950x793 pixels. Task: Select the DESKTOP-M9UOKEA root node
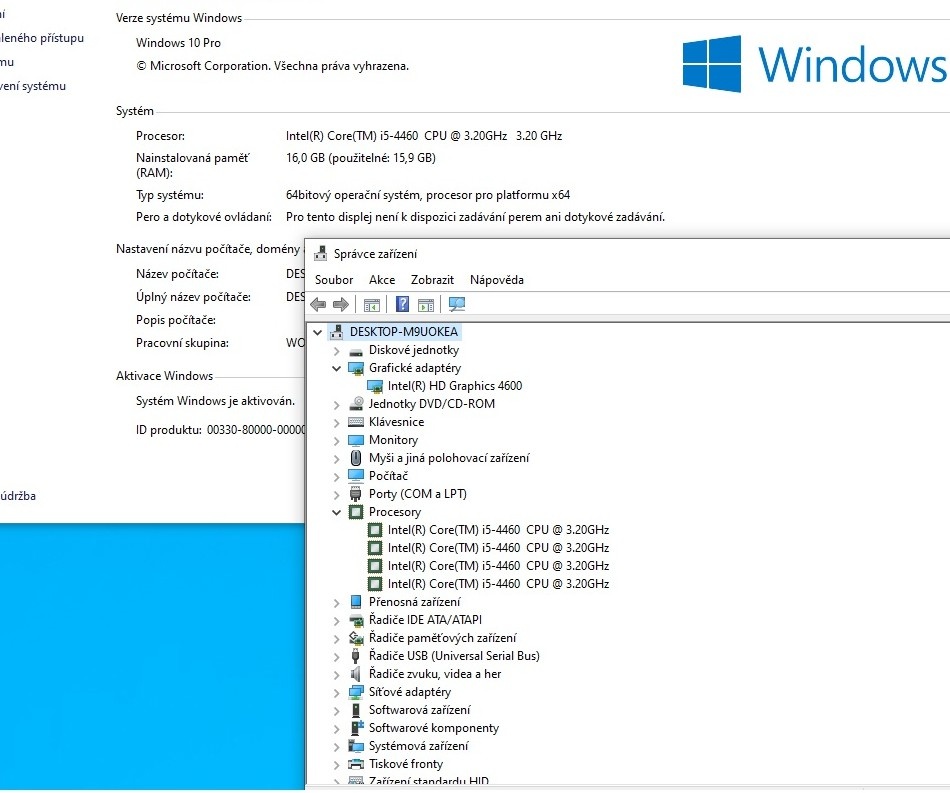[x=403, y=332]
